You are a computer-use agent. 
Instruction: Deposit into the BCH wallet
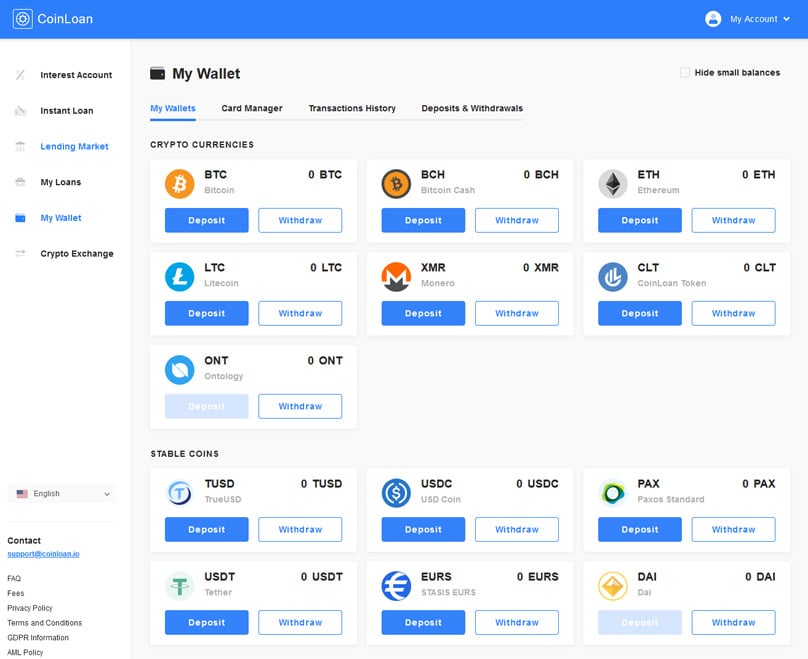click(x=423, y=221)
